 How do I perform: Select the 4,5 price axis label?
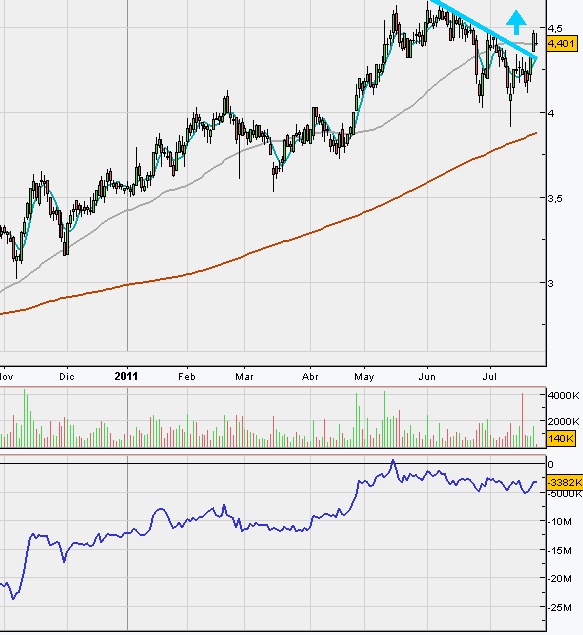(555, 28)
